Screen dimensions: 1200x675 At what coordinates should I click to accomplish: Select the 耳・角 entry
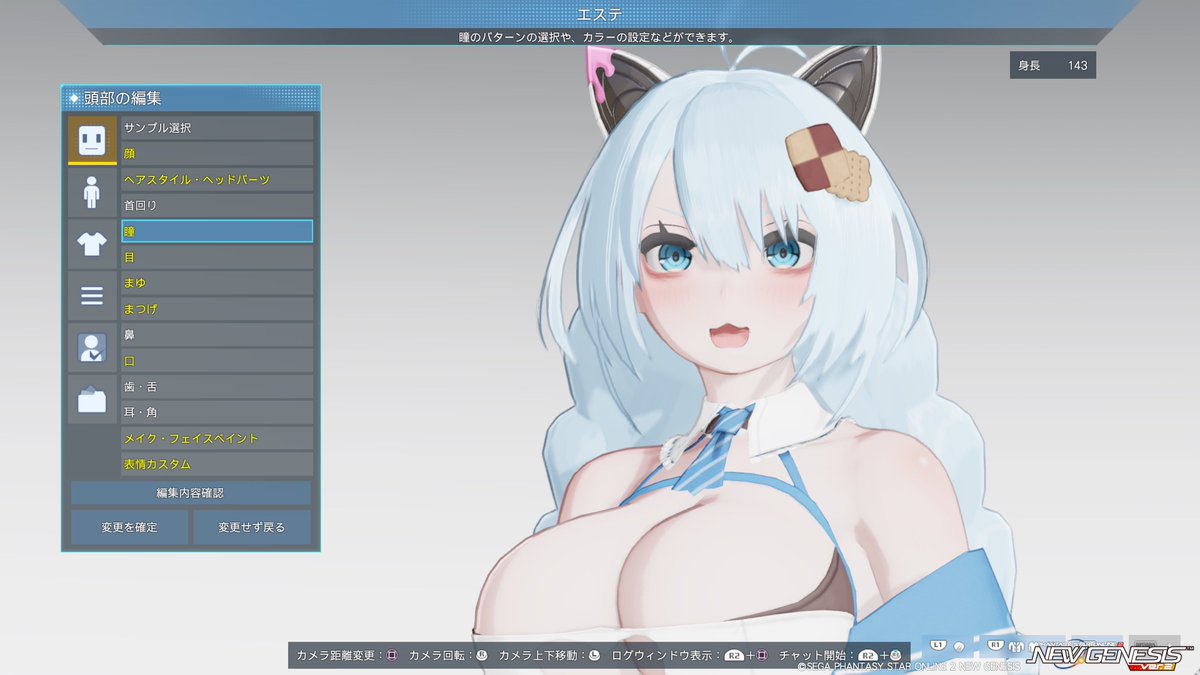(x=217, y=412)
